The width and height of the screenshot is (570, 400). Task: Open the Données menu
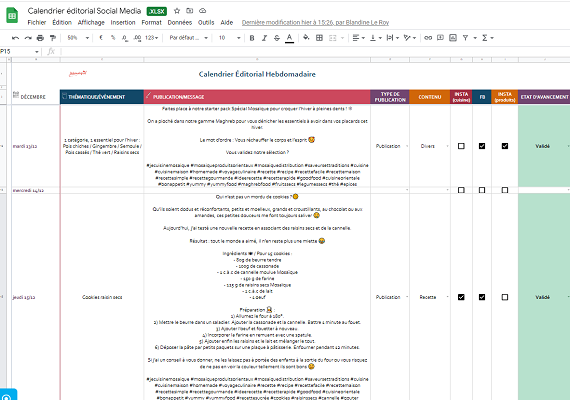tap(180, 23)
